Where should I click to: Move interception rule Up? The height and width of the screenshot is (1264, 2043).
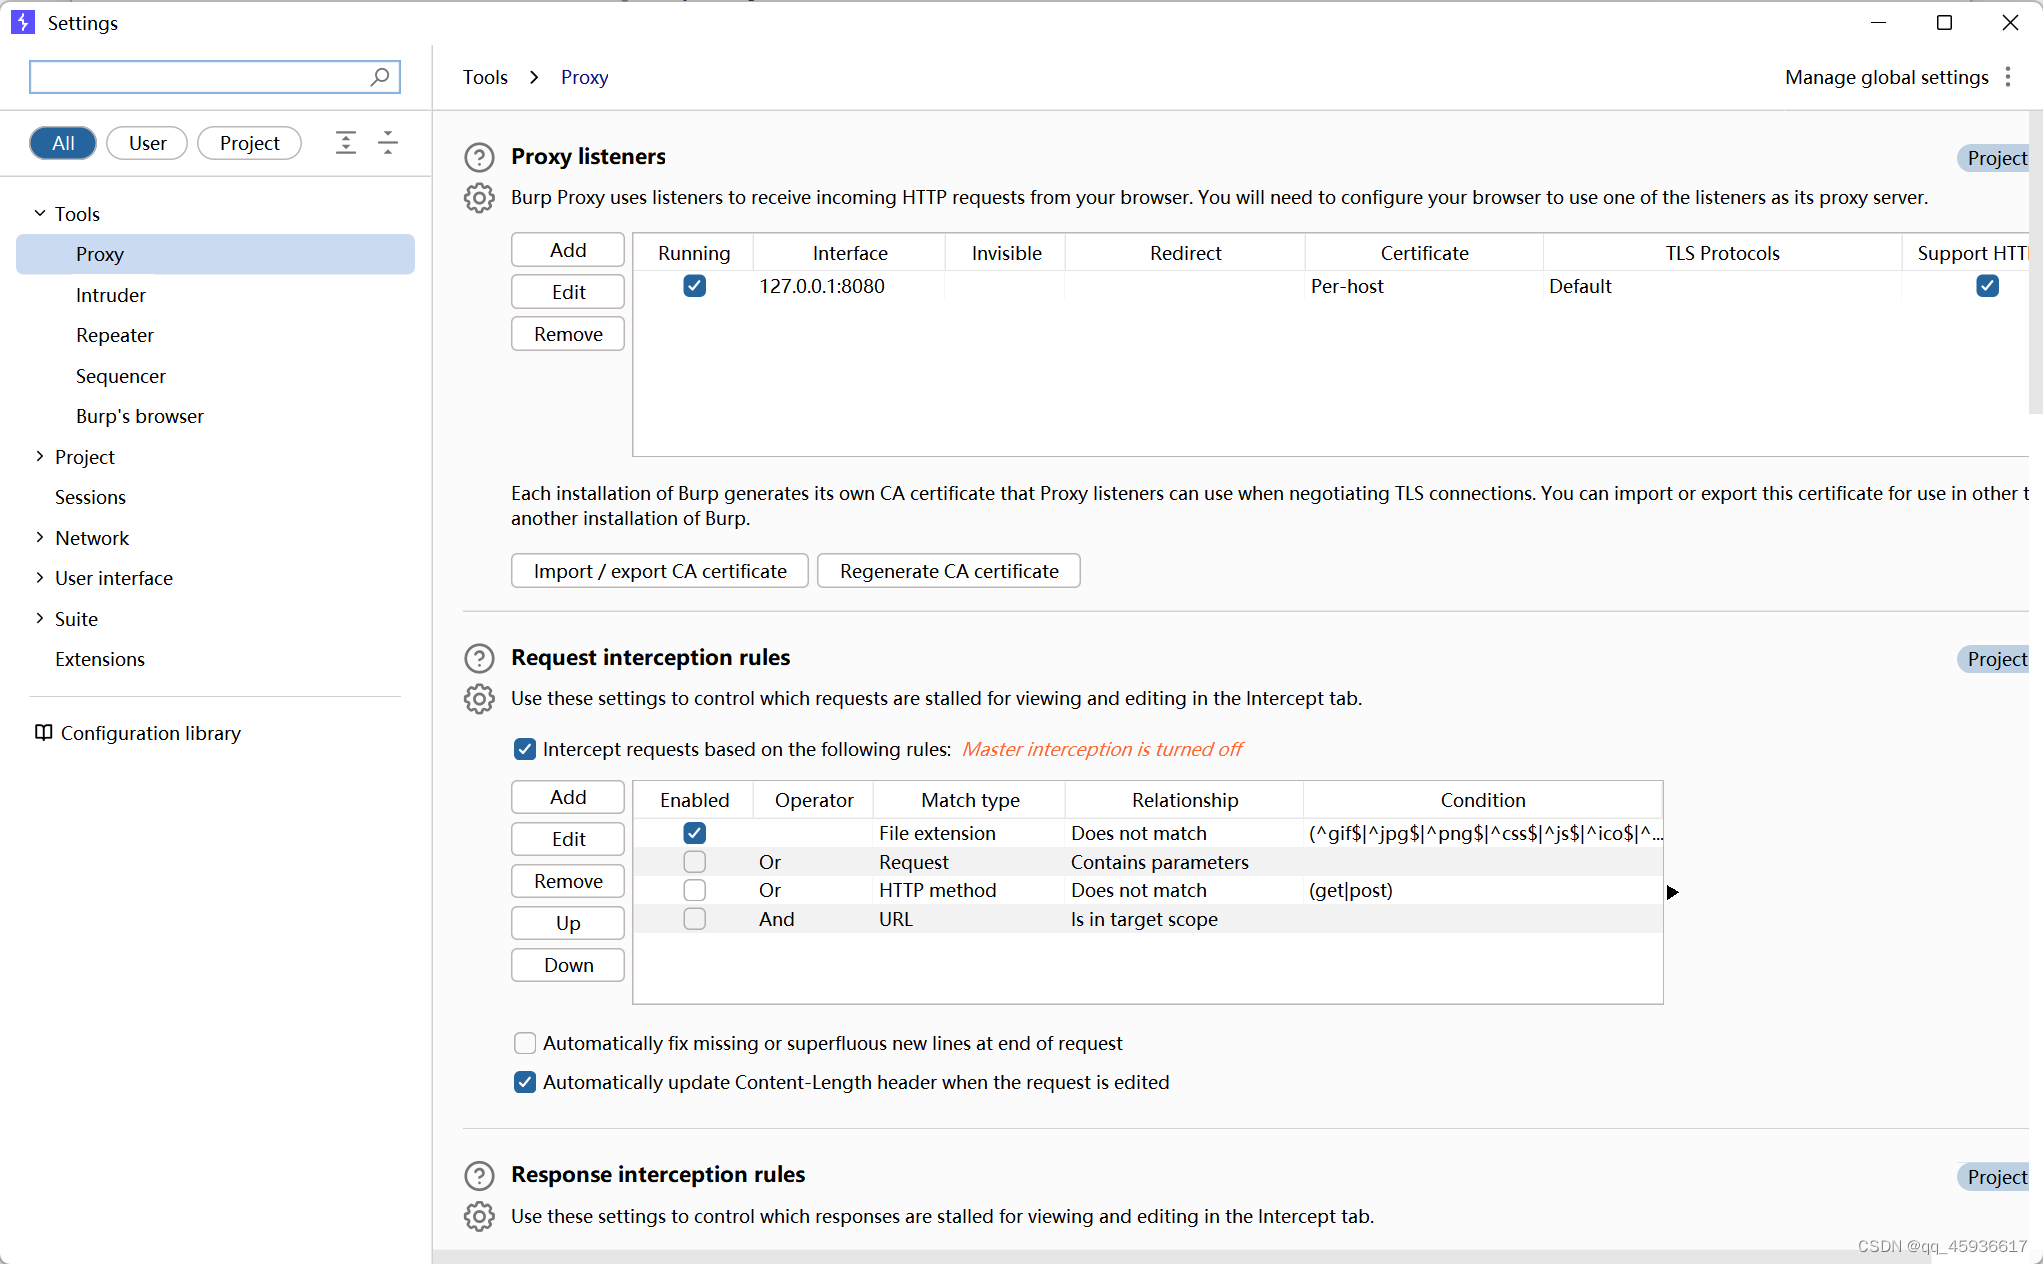[x=568, y=923]
